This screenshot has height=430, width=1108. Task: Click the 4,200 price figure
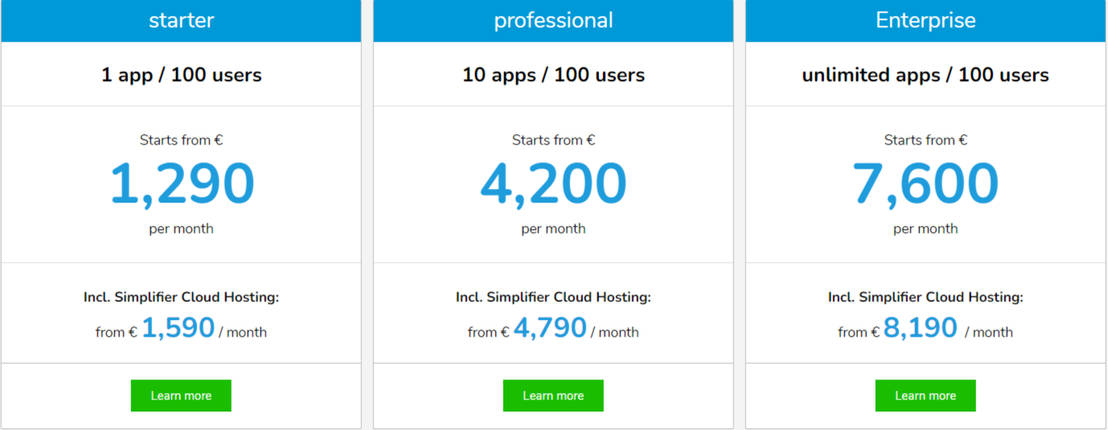point(553,184)
